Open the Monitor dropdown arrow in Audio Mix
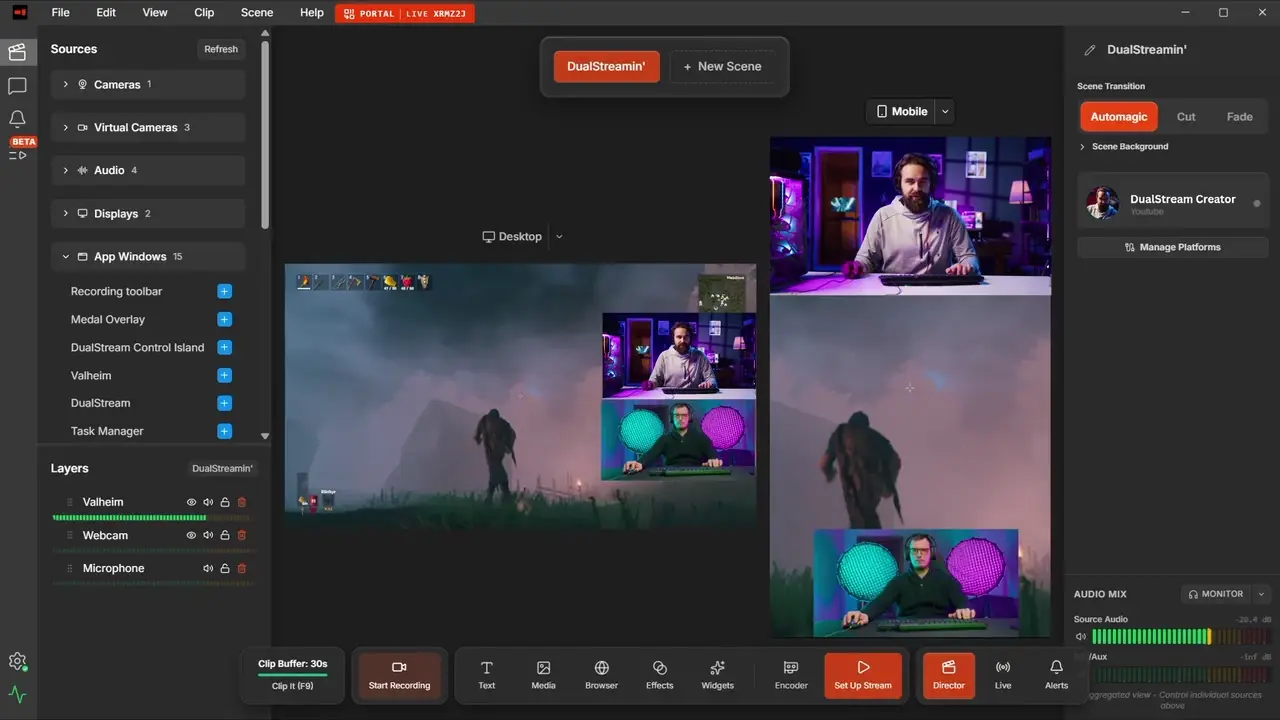The image size is (1280, 720). (1261, 594)
